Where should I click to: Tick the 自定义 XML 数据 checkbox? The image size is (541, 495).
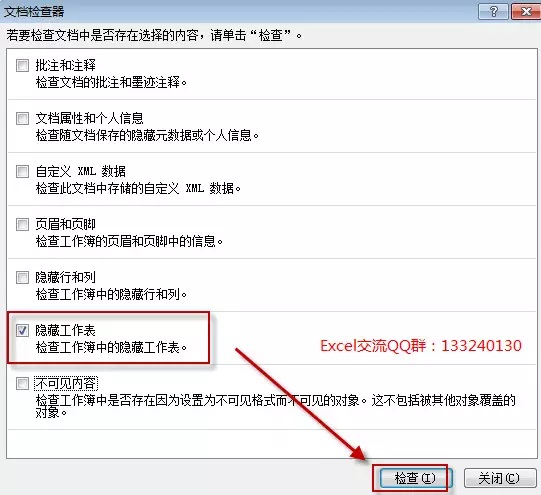(22, 171)
